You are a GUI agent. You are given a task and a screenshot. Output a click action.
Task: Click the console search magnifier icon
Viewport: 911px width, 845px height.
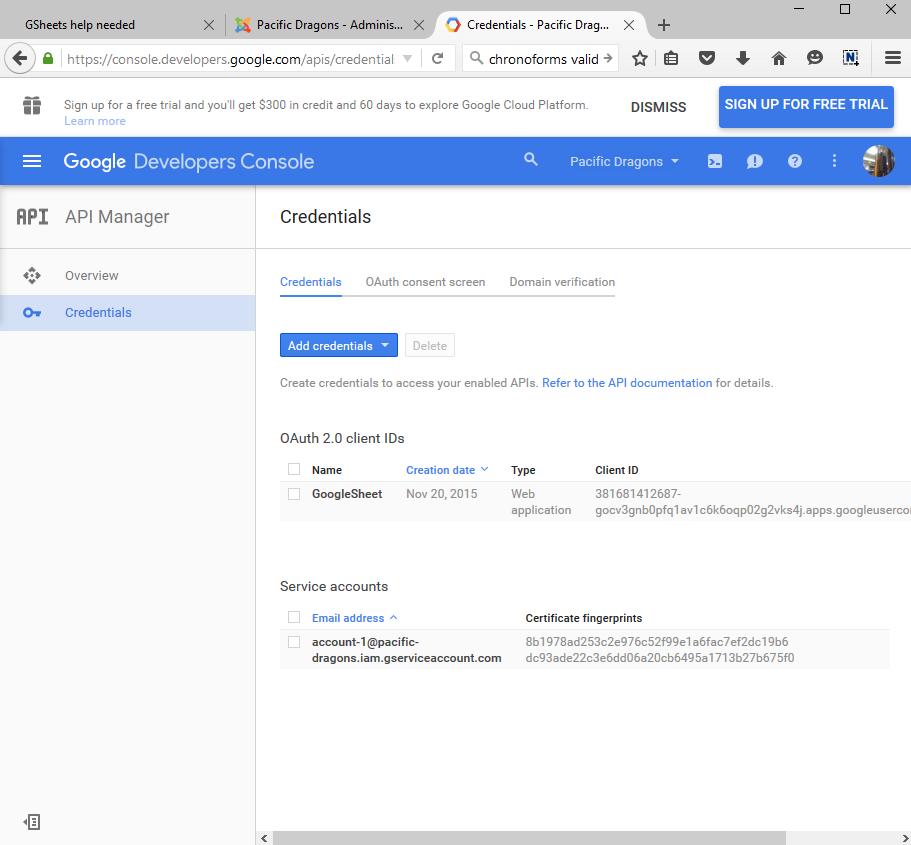click(530, 159)
